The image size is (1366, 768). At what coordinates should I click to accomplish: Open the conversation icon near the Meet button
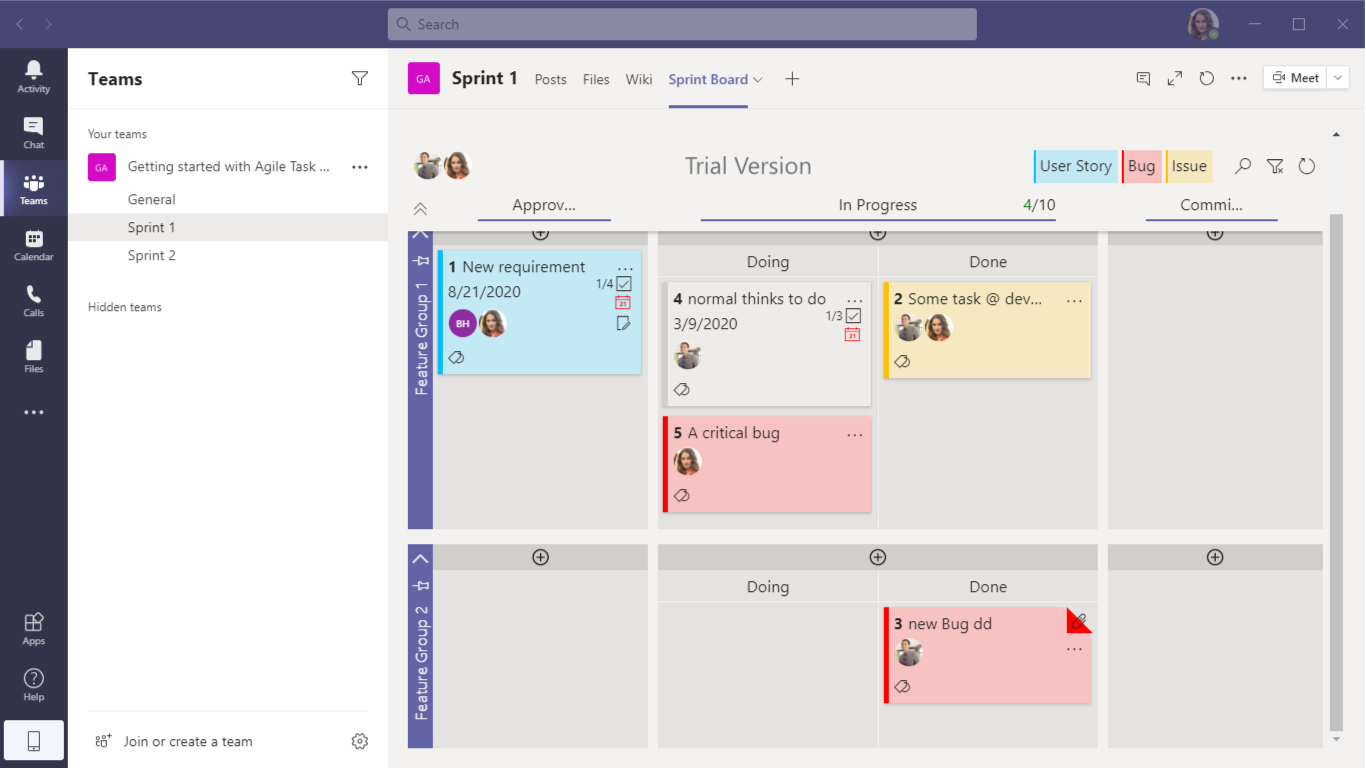[1143, 78]
